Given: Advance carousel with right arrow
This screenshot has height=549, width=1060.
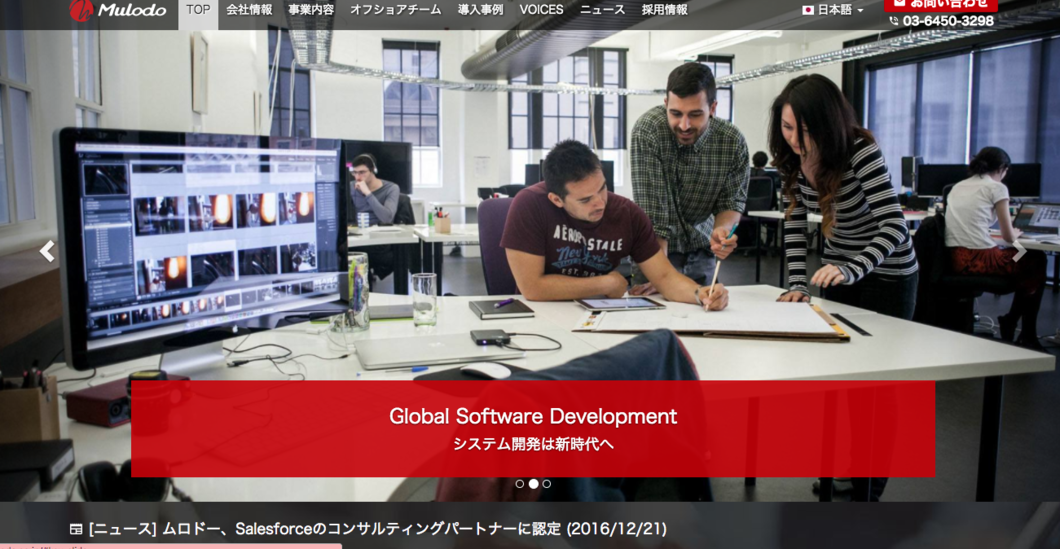Looking at the screenshot, I should [x=1018, y=252].
